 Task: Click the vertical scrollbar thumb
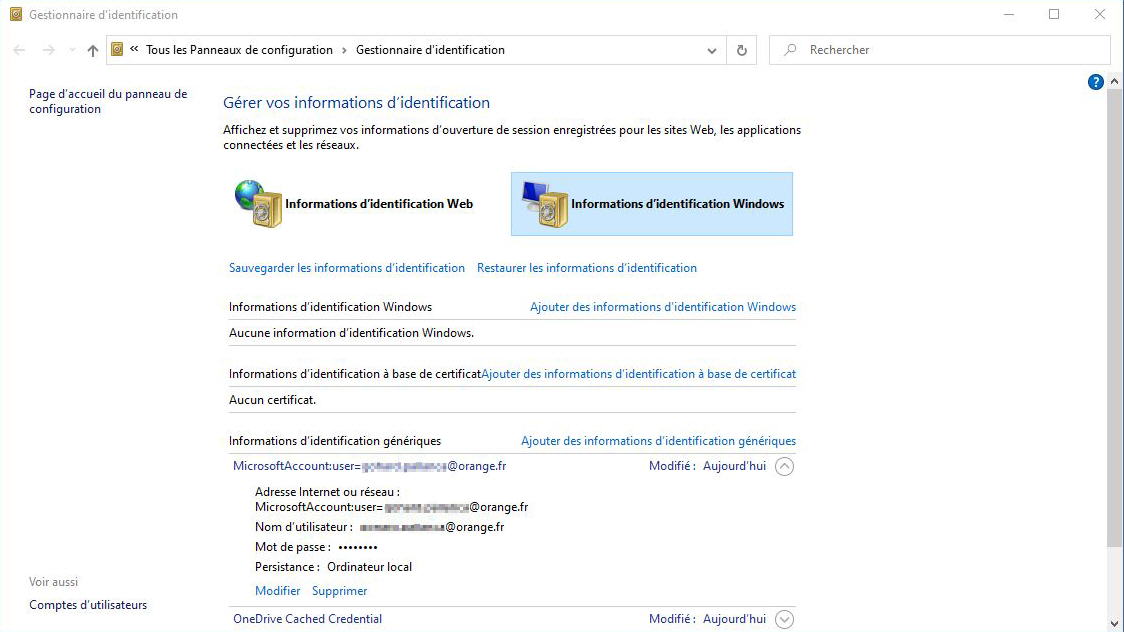coord(1114,318)
